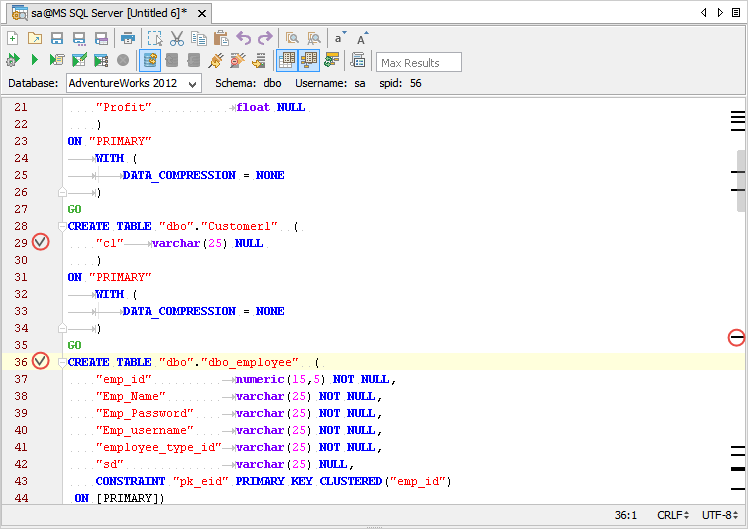Screen dimensions: 748x529
Task: Go to the next tab with right arrow
Action: [720, 13]
